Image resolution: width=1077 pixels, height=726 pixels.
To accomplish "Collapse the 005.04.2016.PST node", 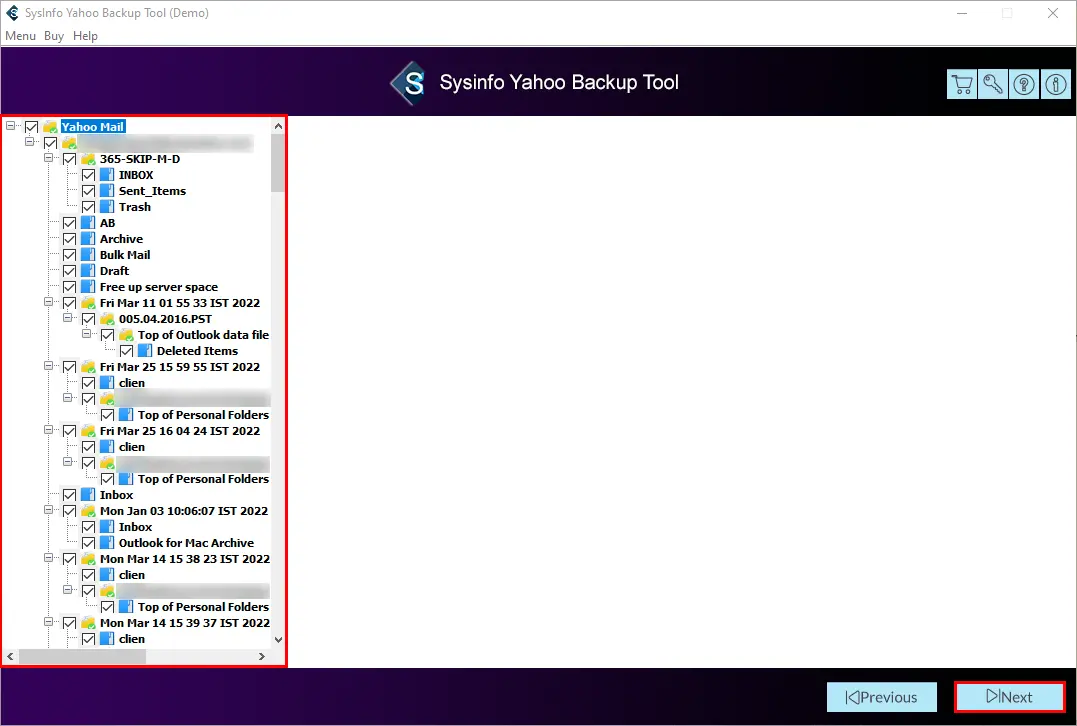I will (67, 317).
